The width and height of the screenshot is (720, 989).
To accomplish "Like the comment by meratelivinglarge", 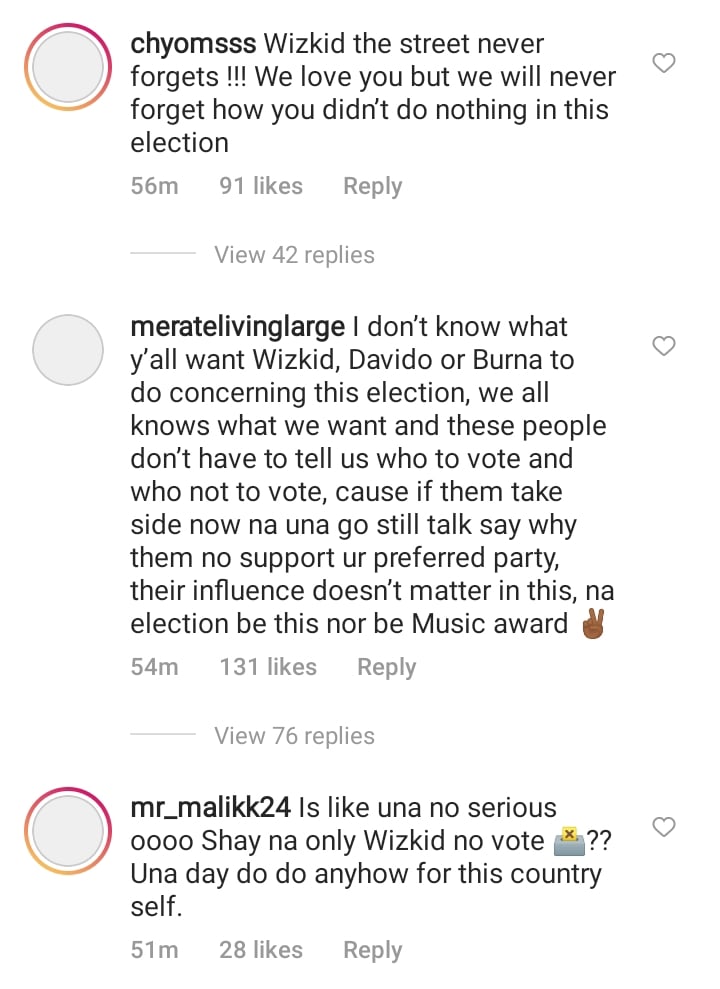I will [x=664, y=346].
